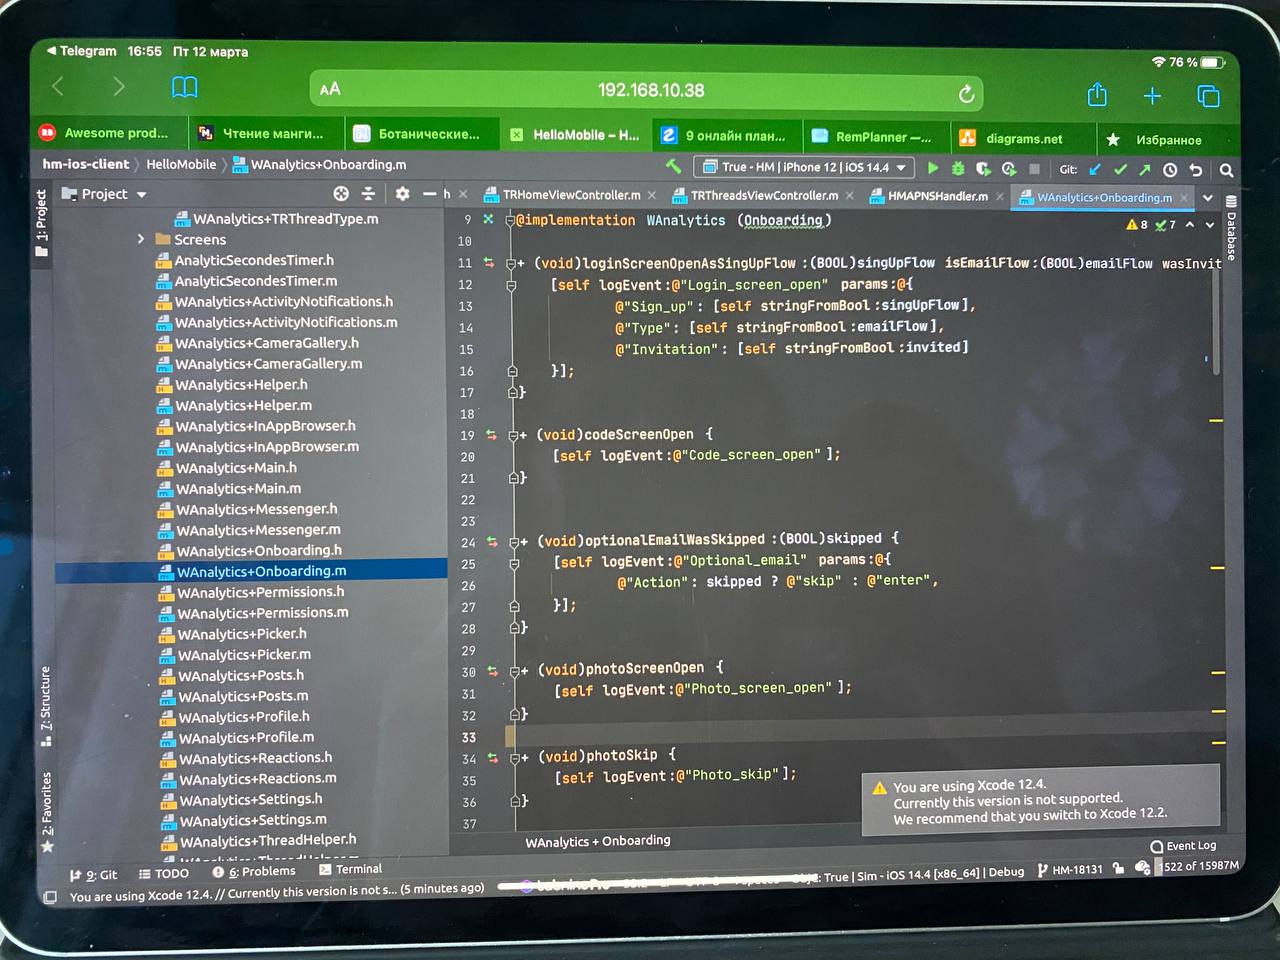Viewport: 1280px width, 960px height.
Task: Expand the Screens folder in the project tree
Action: click(141, 239)
